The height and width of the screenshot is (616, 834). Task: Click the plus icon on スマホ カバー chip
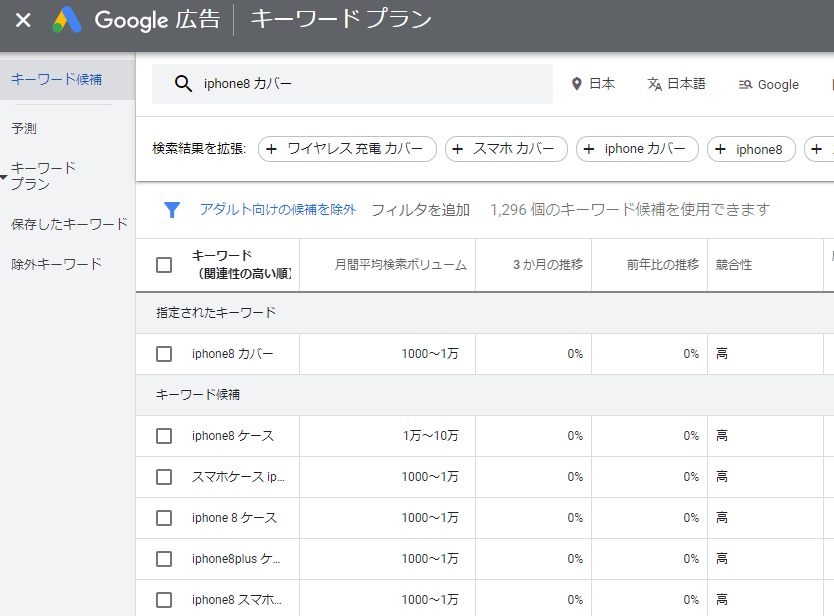(x=457, y=149)
